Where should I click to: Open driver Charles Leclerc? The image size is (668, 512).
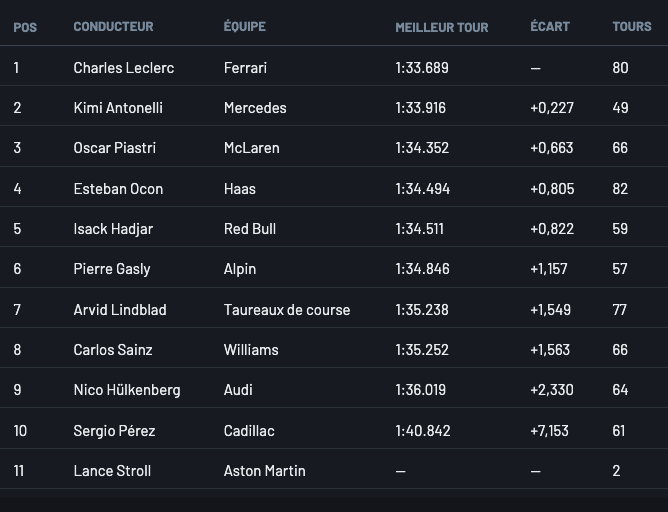pos(124,68)
